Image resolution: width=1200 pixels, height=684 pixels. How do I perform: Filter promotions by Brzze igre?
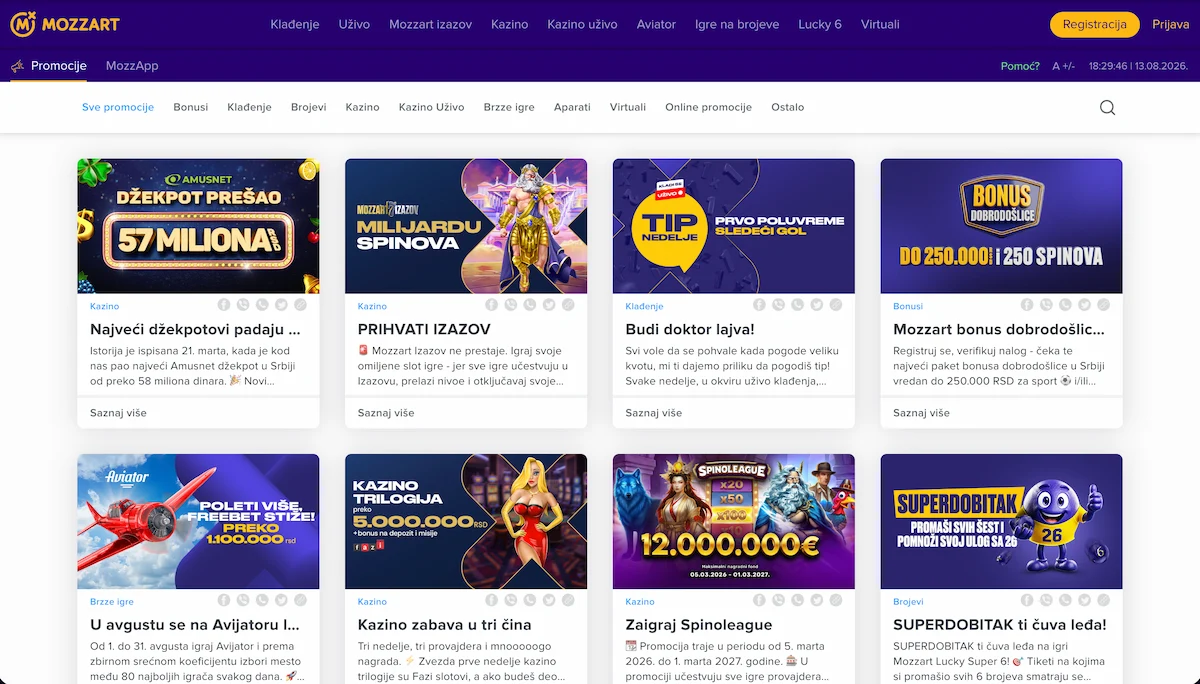(x=509, y=107)
